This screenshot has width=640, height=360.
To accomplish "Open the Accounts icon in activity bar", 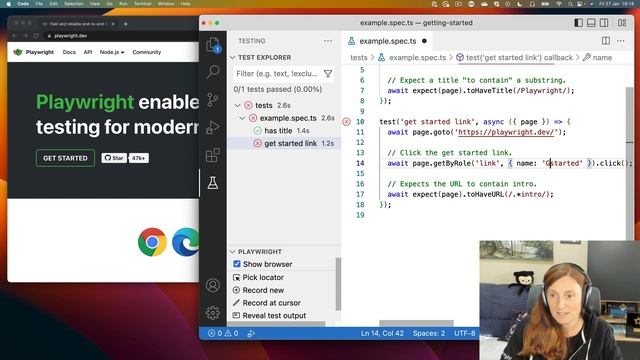I will click(213, 285).
